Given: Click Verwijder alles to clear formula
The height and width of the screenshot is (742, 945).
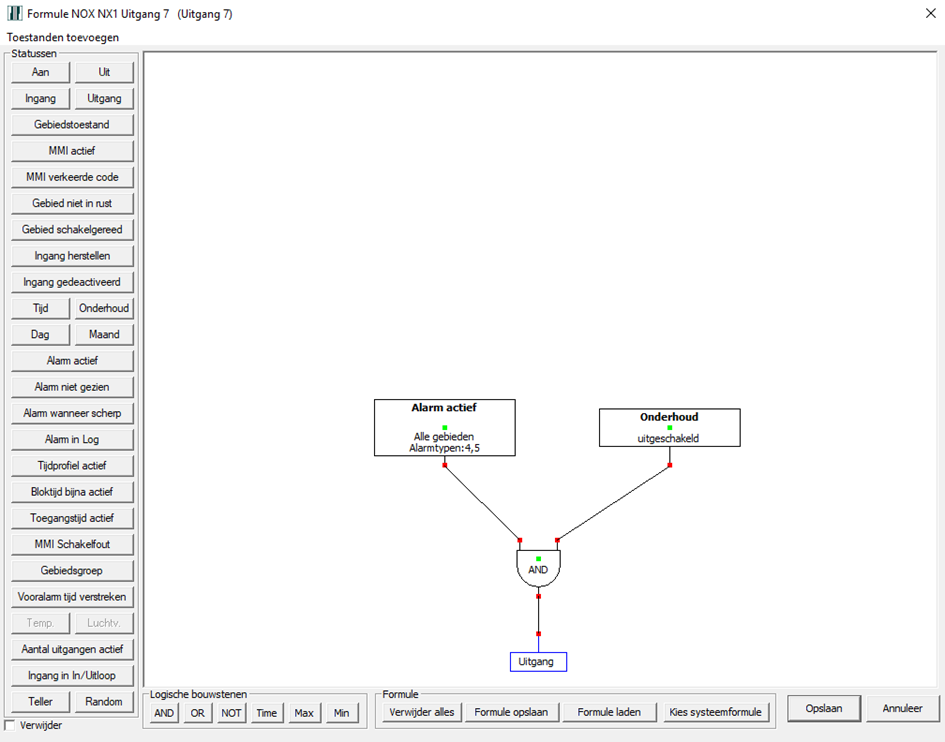Looking at the screenshot, I should click(x=421, y=713).
